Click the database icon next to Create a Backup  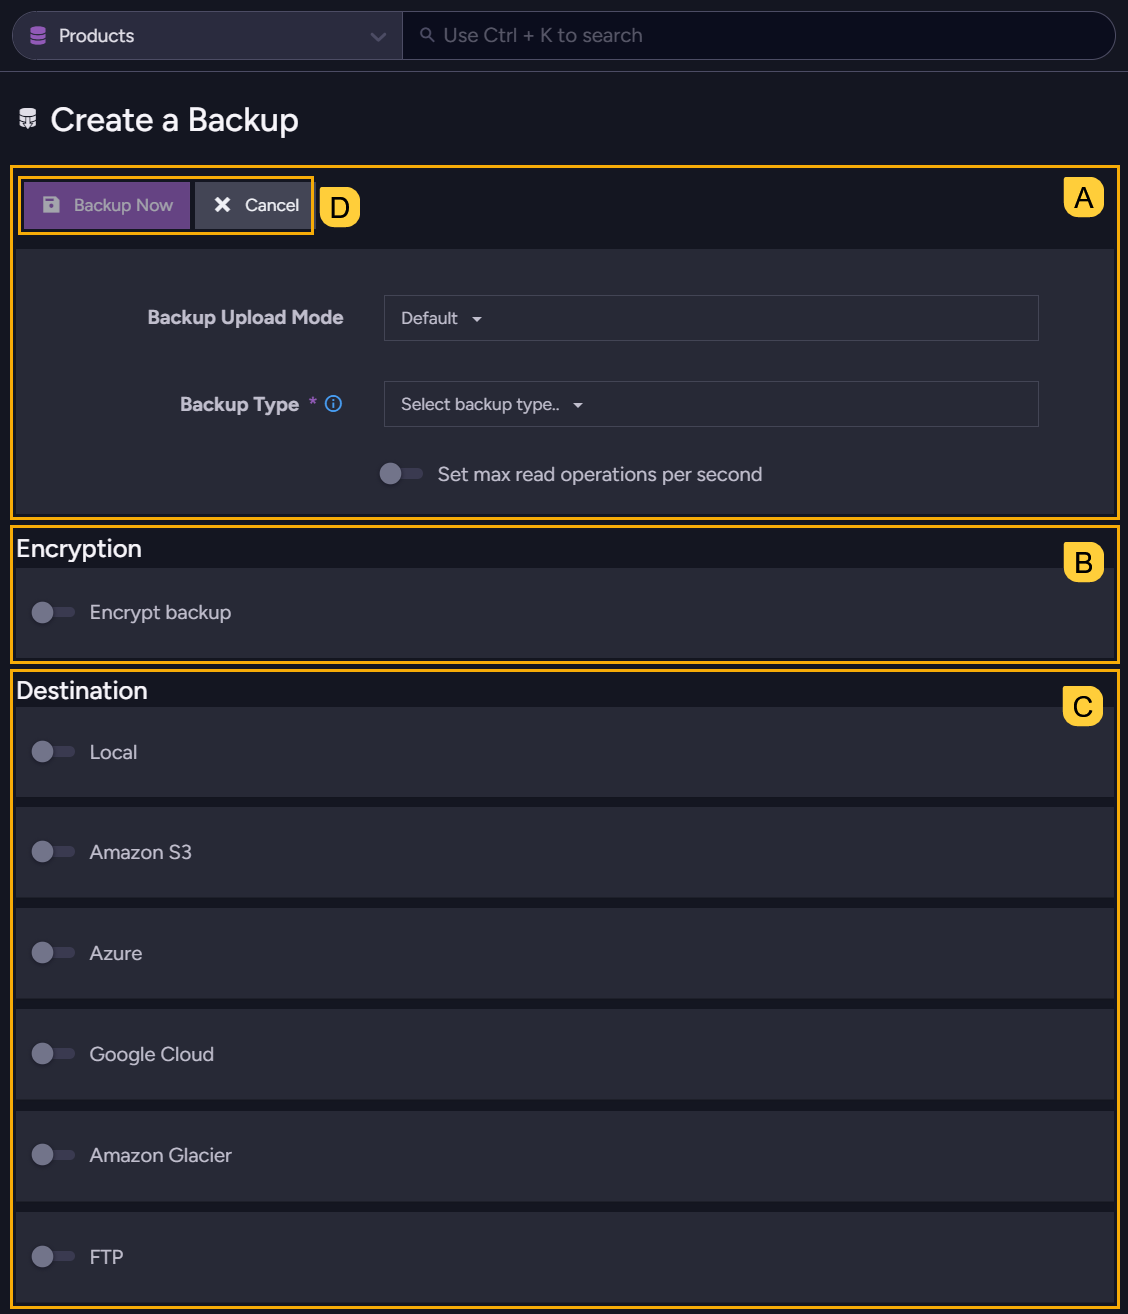pos(28,119)
